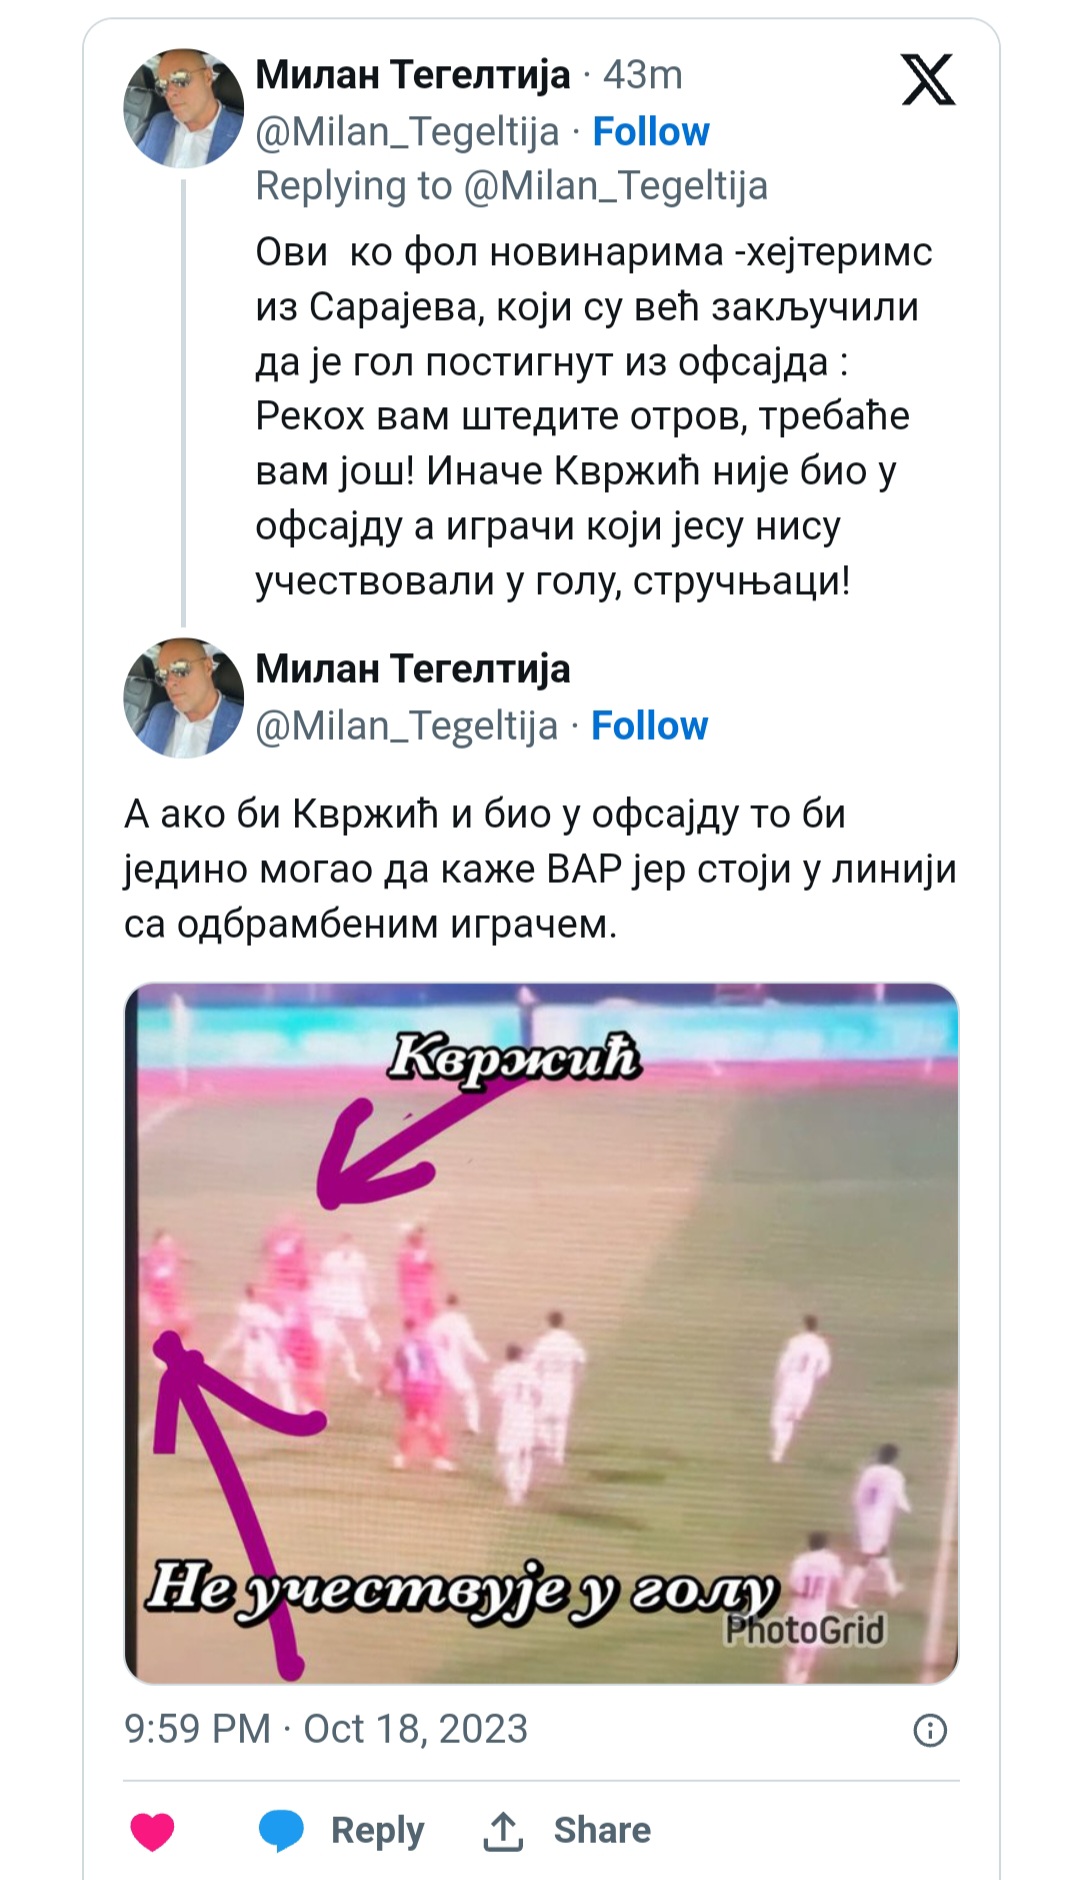Open the X logo link
The image size is (1080, 1880).
coord(928,80)
